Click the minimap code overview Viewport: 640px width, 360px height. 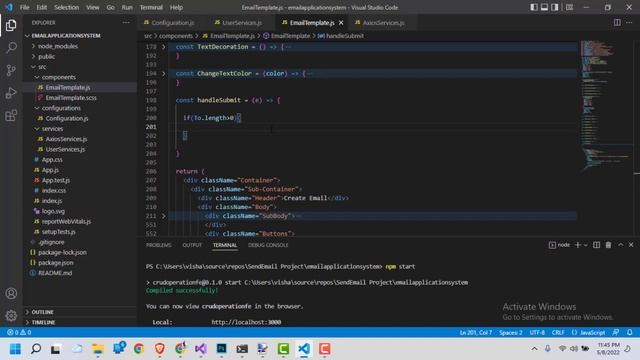606,106
